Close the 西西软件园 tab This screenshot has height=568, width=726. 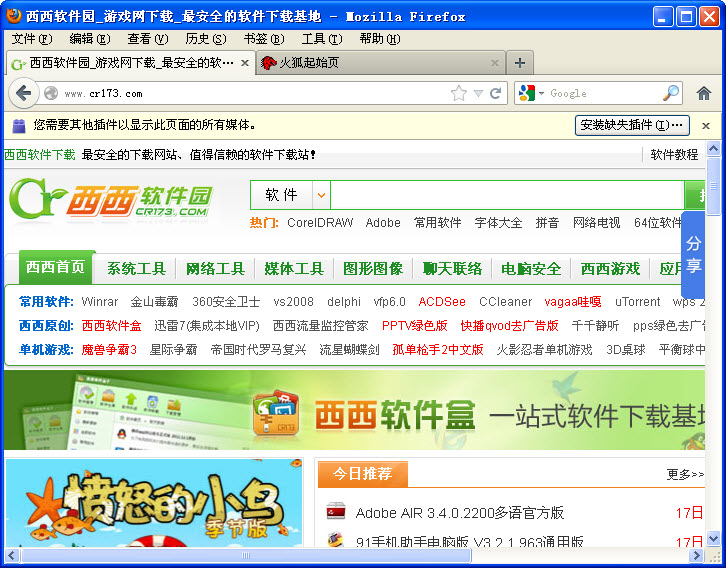point(245,62)
